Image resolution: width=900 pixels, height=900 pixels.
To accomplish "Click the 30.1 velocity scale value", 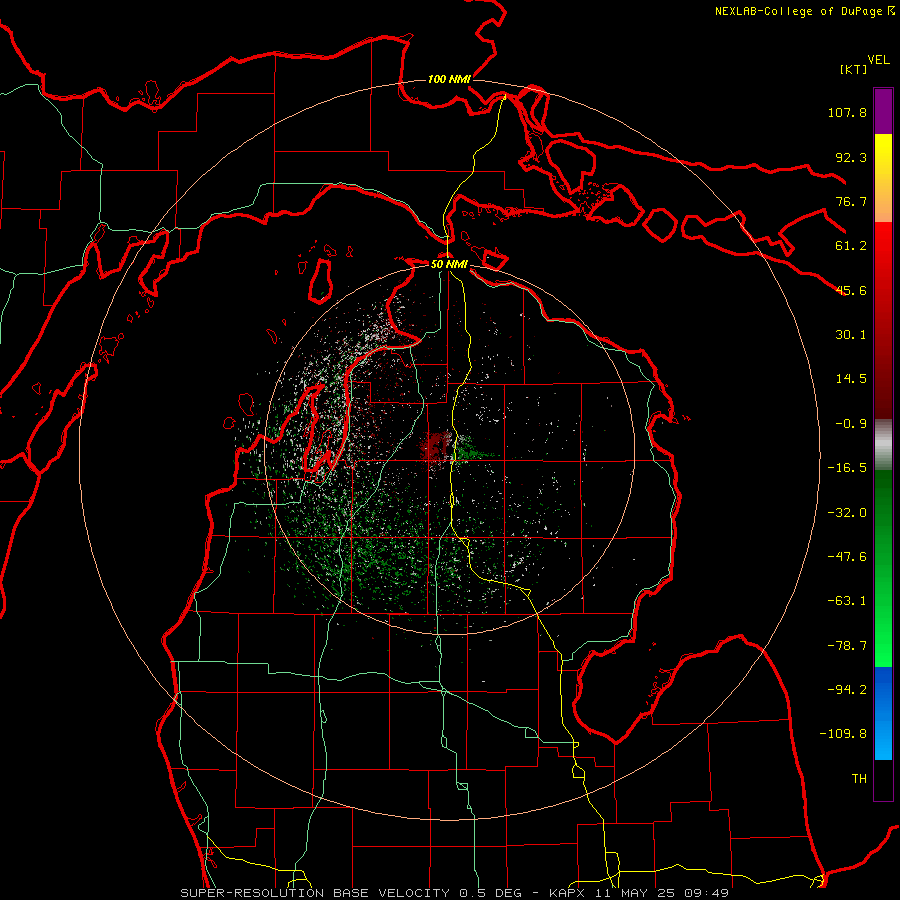I will (851, 335).
